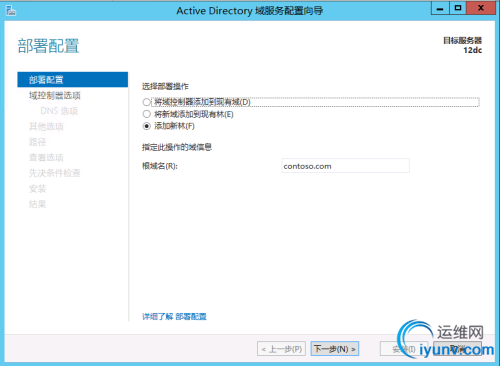Click the 详细了解 部署配置 link
This screenshot has width=500, height=366.
coord(174,316)
